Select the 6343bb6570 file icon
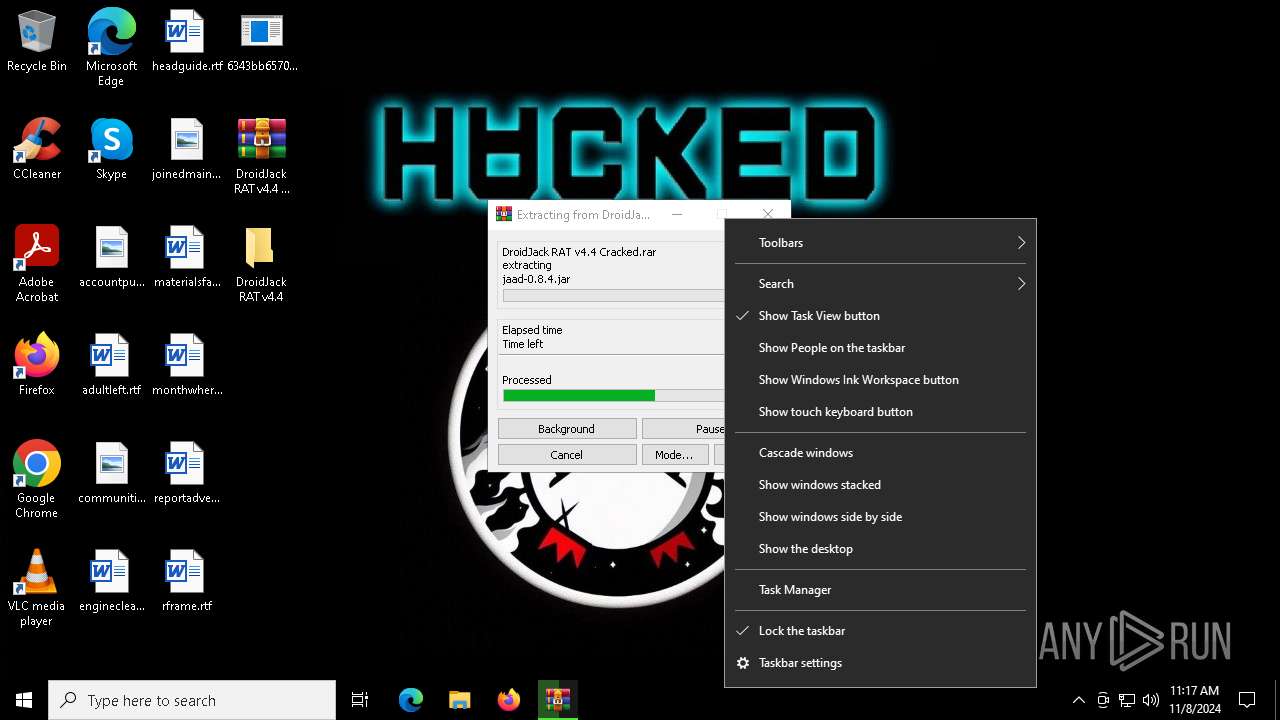 262,41
